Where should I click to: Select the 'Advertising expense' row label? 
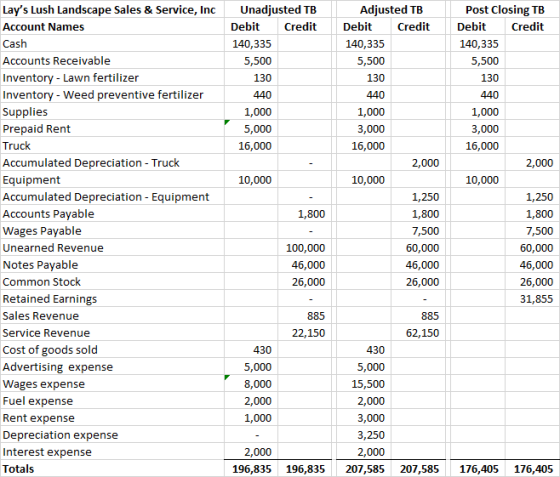pos(112,367)
